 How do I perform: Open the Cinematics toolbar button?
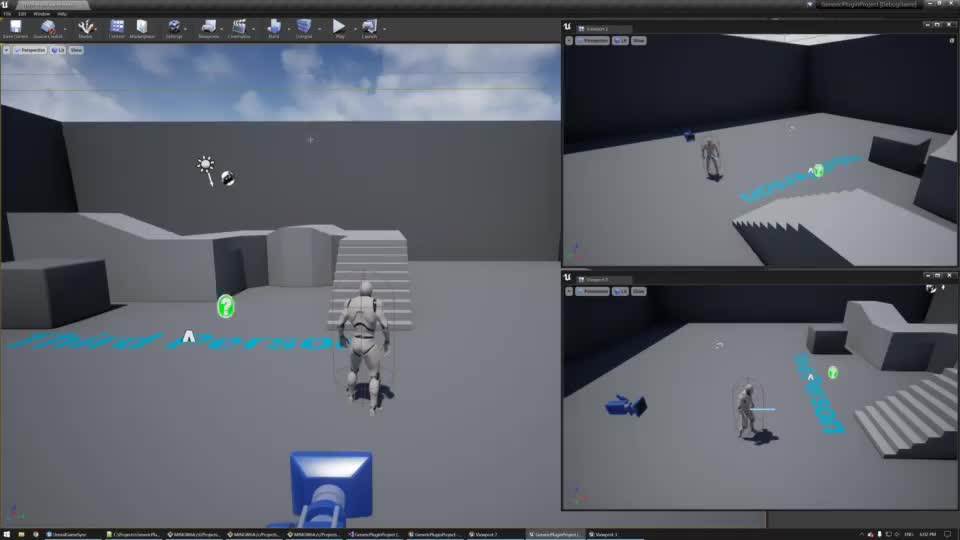pyautogui.click(x=239, y=28)
